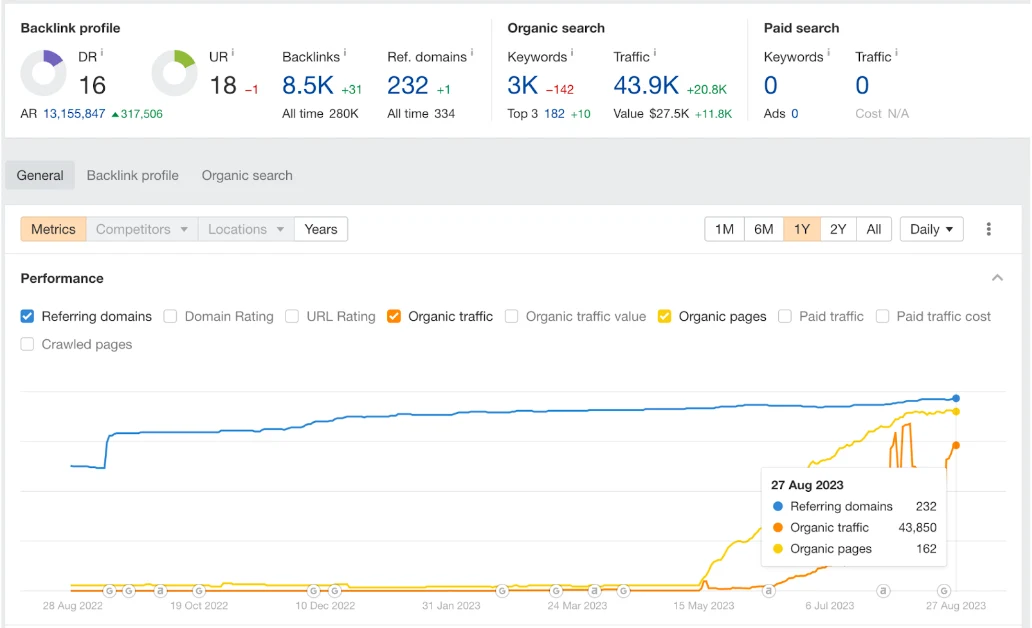Viewport: 1032px width, 628px height.
Task: Click an Ahrefs event marker on the timeline
Action: point(768,591)
